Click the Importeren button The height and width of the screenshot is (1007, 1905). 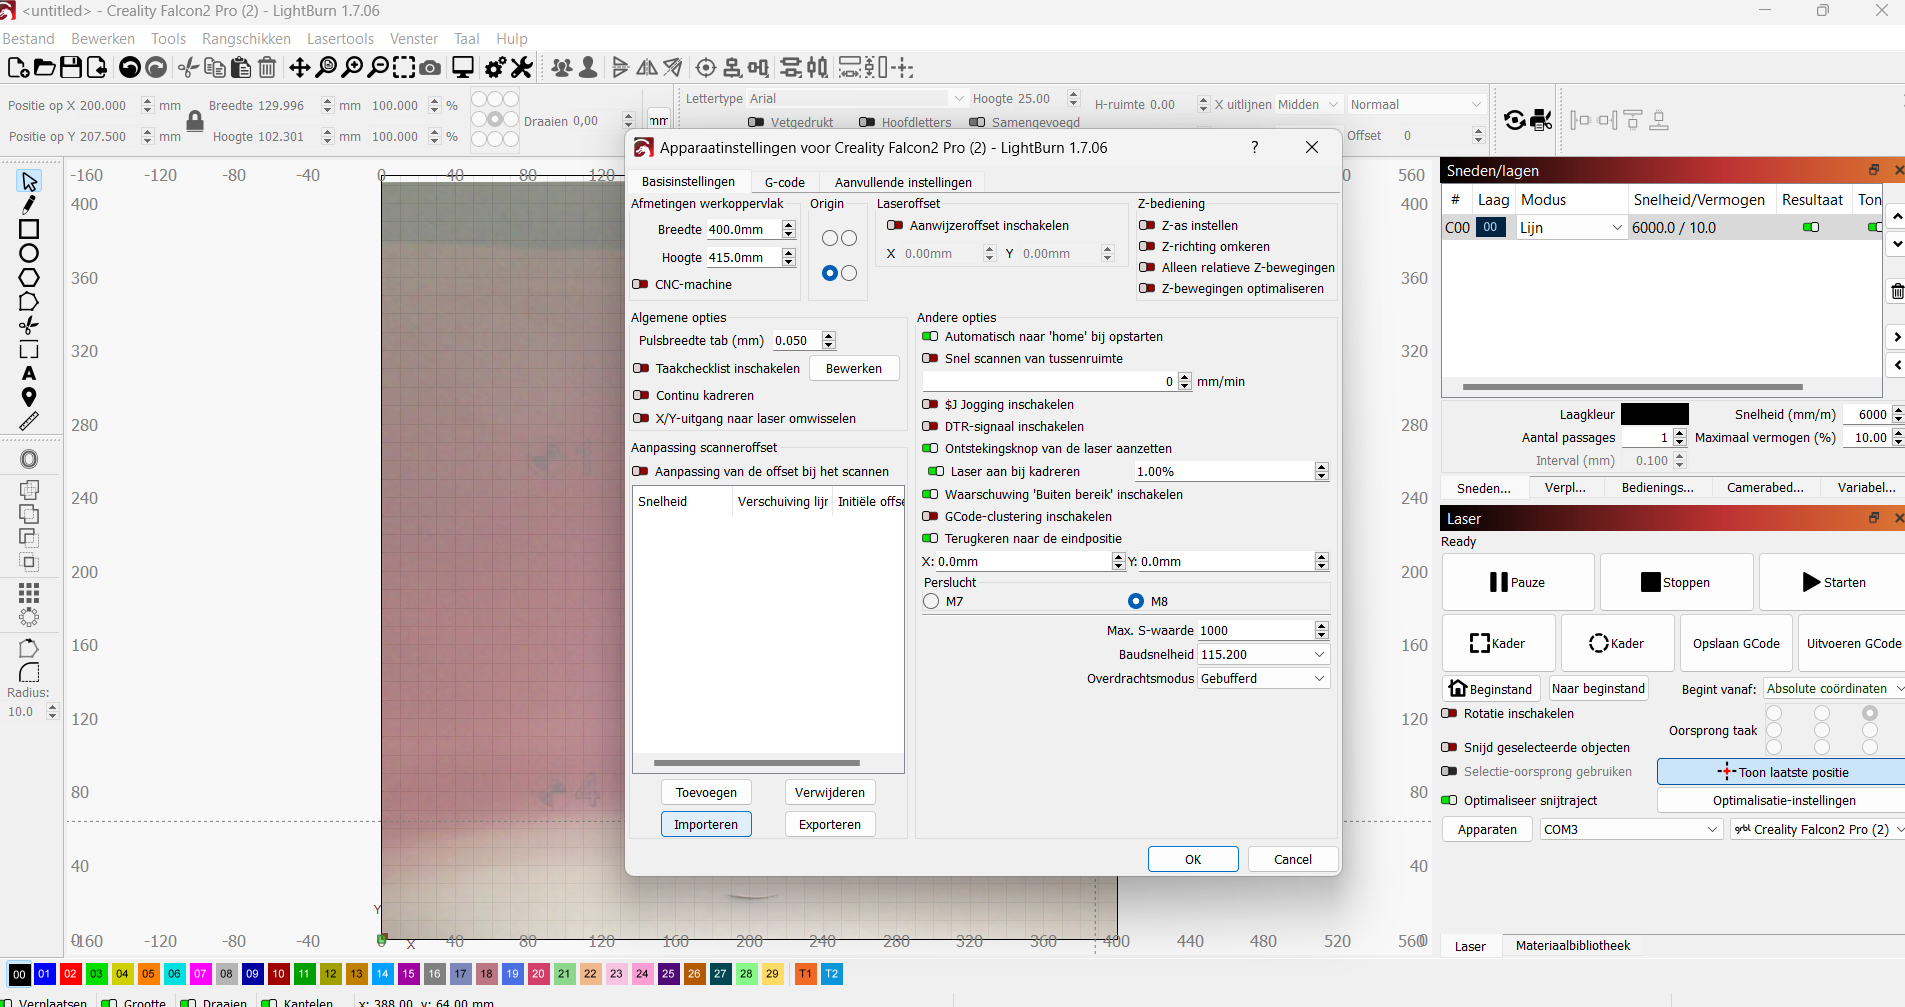[x=706, y=825]
